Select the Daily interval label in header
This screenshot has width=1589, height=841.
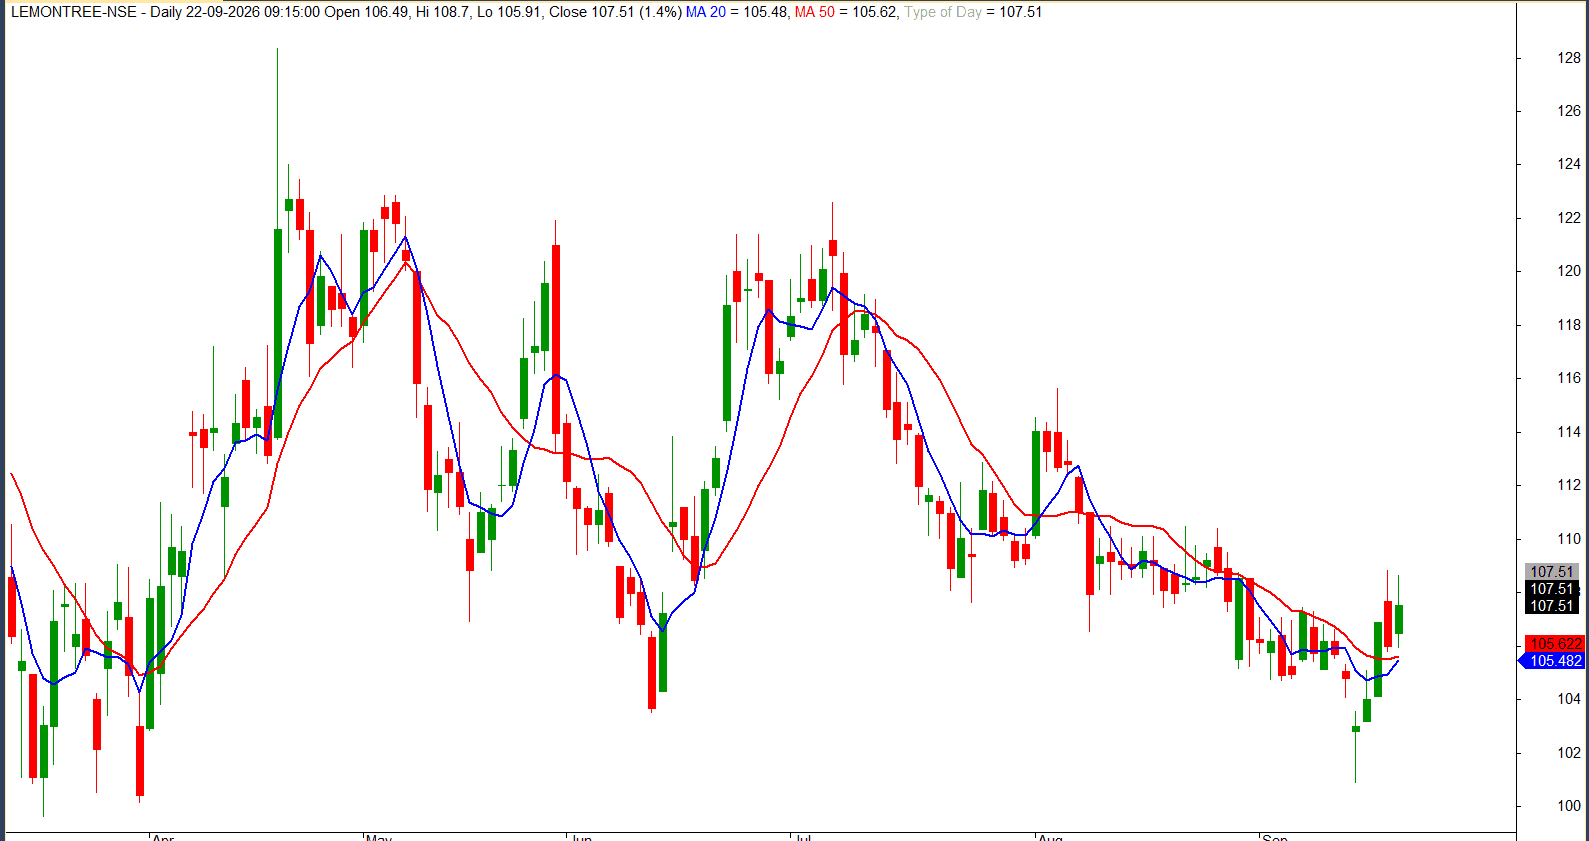(x=165, y=12)
